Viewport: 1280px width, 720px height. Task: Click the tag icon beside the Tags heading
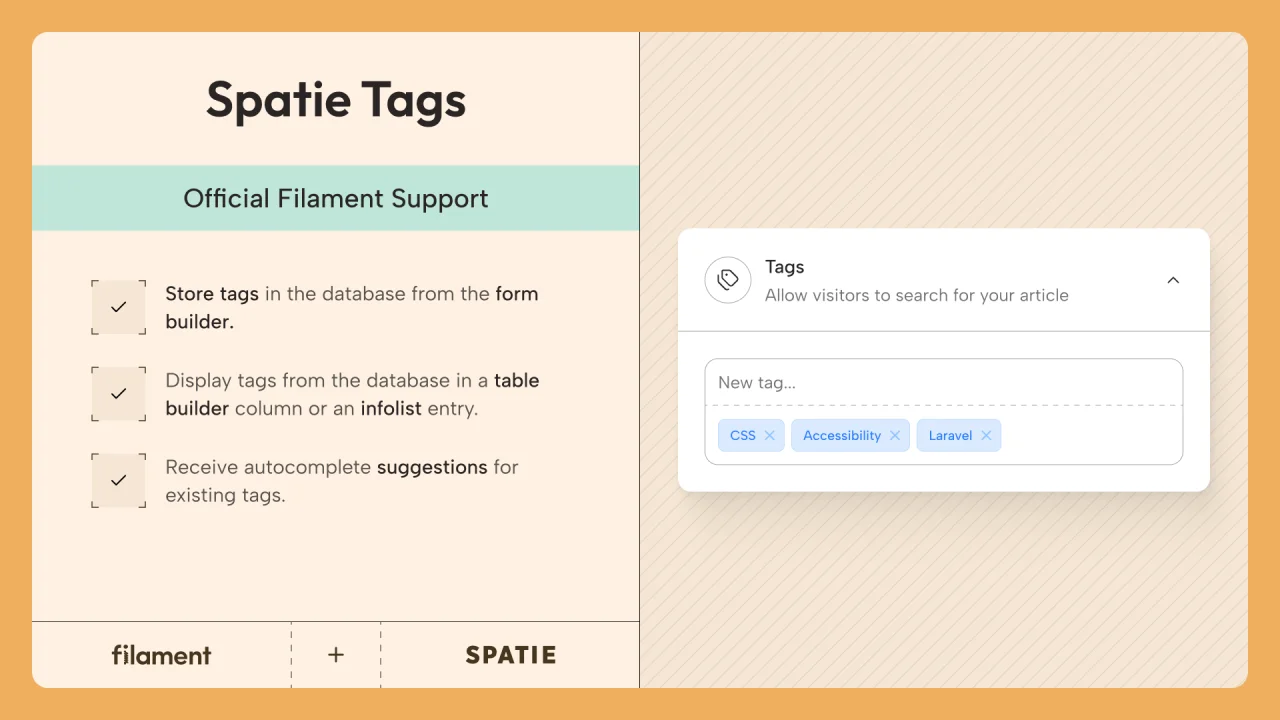coord(728,280)
